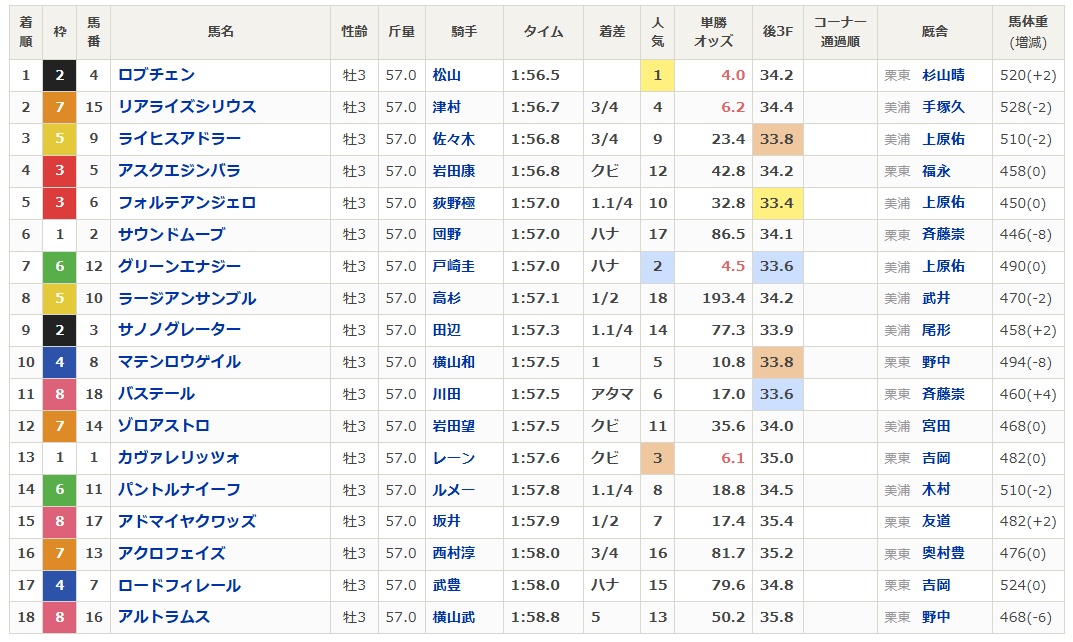Open ライヒスアドラー horse profile
The image size is (1073, 642).
click(x=179, y=139)
